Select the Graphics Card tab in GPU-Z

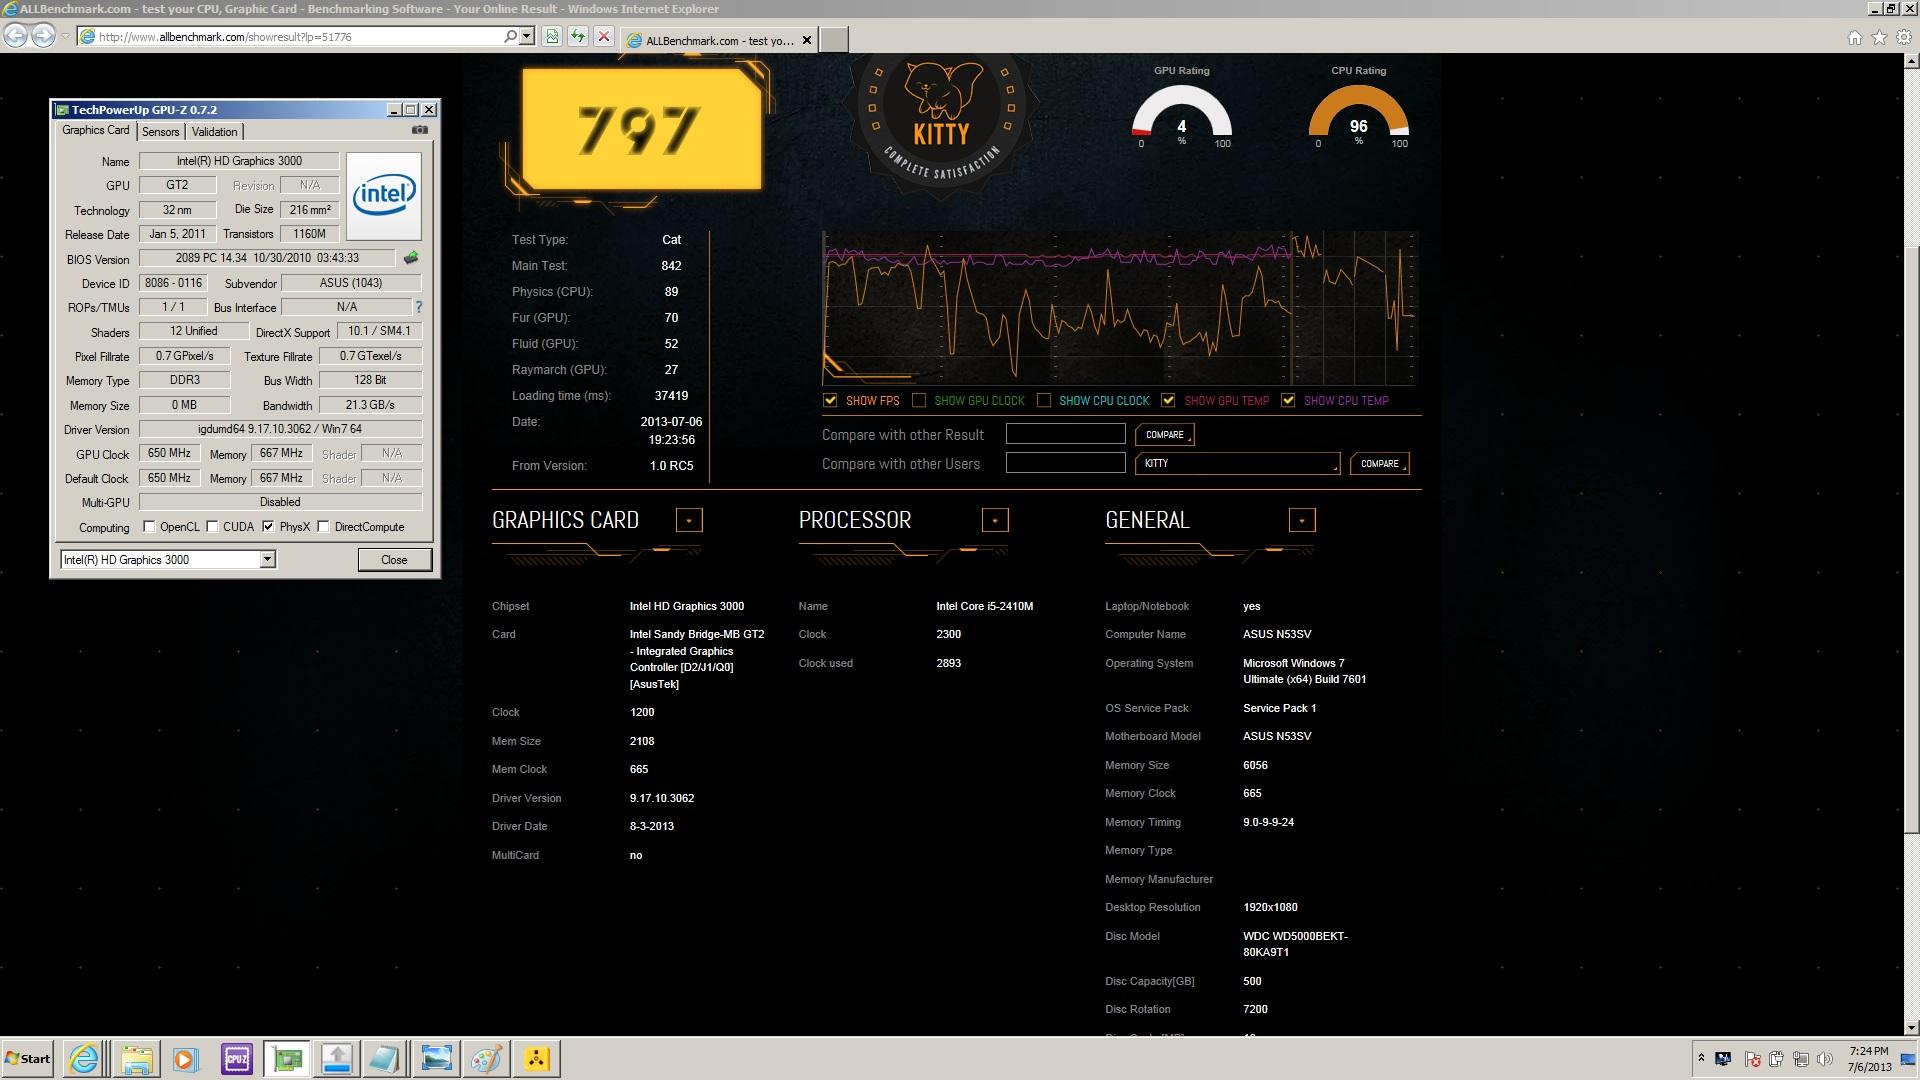coord(95,130)
